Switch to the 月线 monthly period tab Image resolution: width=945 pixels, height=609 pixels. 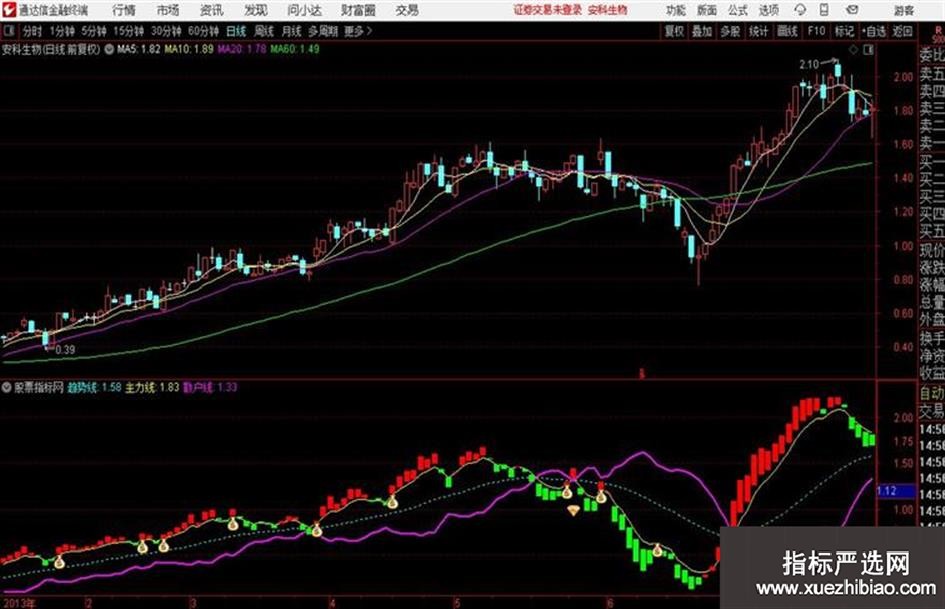(x=292, y=31)
